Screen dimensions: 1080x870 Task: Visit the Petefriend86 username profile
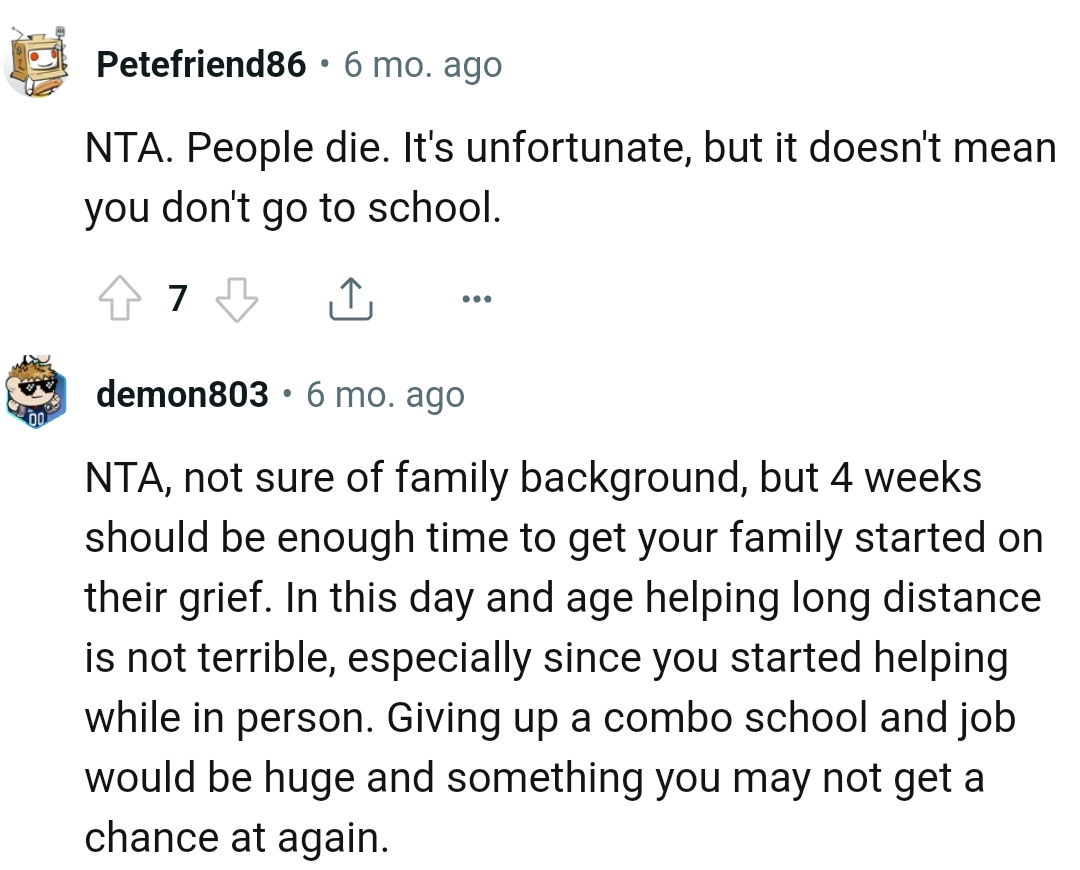(201, 65)
